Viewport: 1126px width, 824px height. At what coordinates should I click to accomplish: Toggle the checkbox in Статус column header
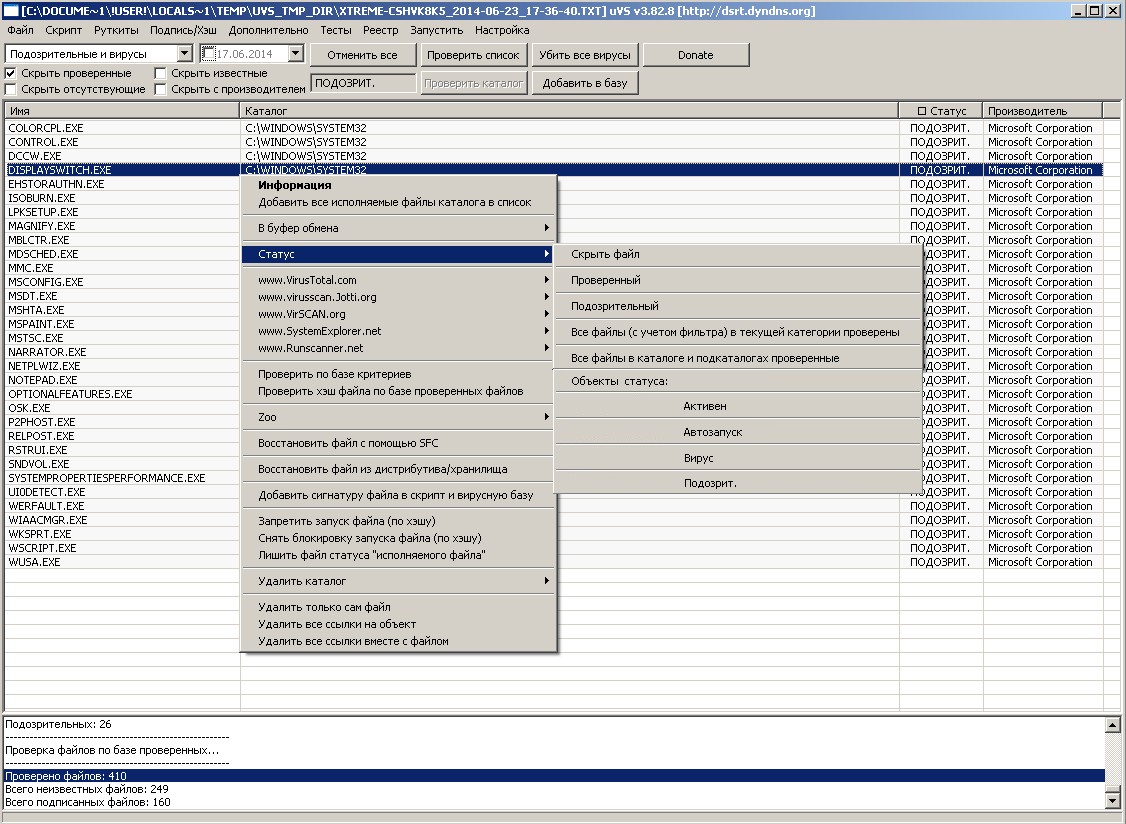tap(921, 111)
